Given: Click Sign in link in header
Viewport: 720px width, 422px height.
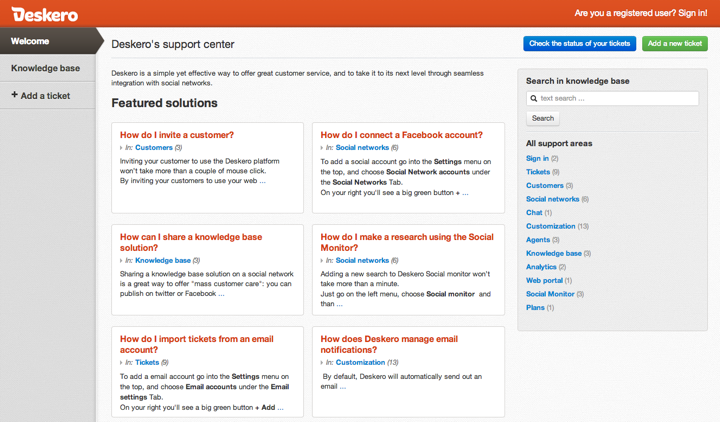Looking at the screenshot, I should (x=693, y=13).
